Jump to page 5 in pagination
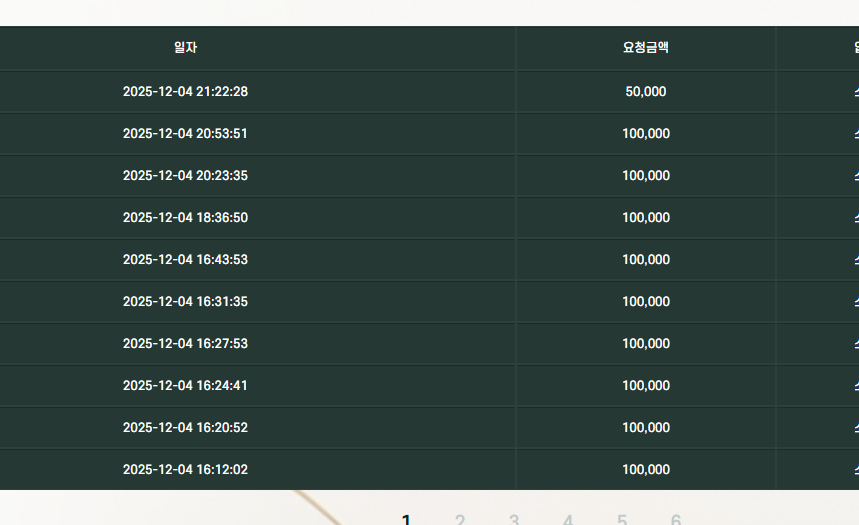859x525 pixels. coord(622,519)
